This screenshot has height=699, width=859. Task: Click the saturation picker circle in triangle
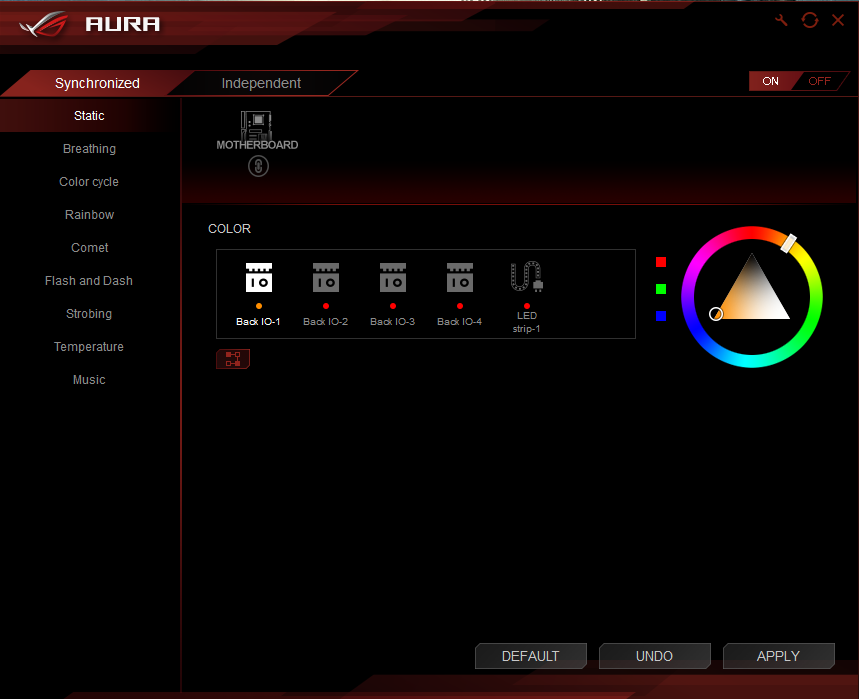tap(715, 313)
